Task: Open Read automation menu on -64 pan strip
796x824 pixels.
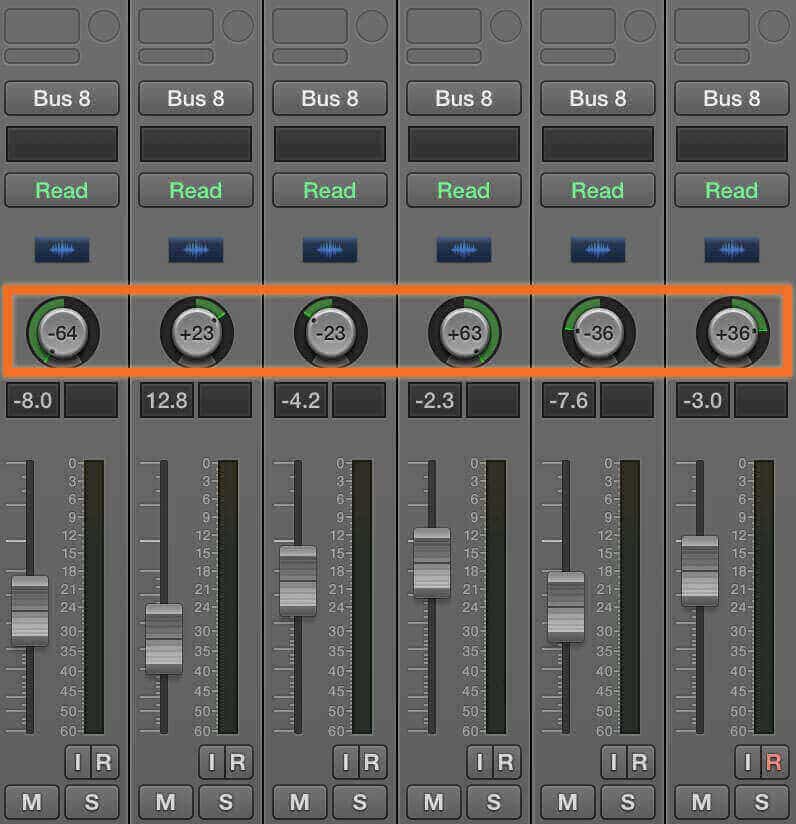Action: click(62, 190)
